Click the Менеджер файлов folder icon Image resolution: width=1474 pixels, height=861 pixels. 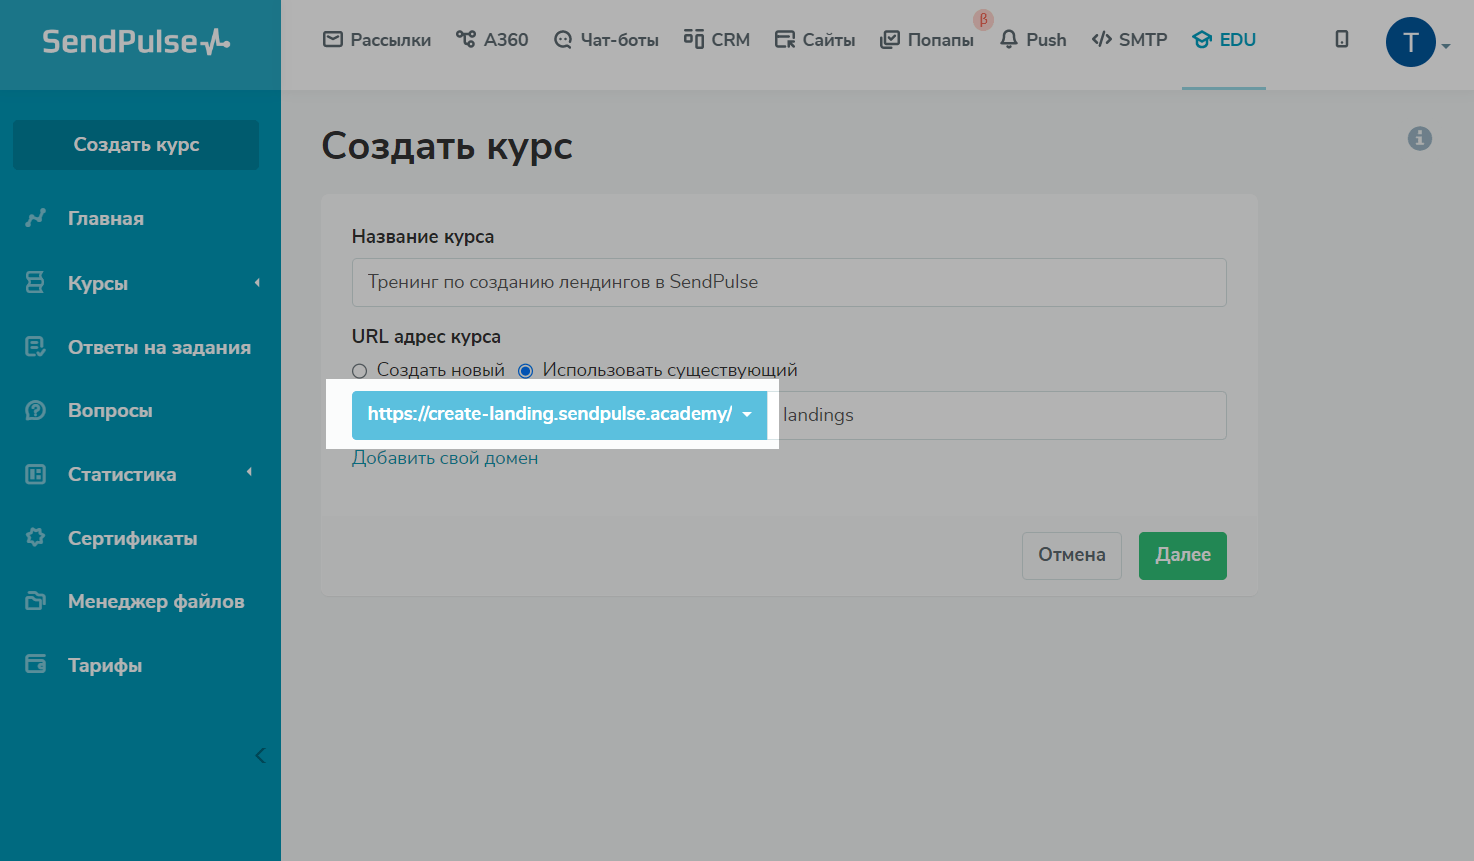tap(36, 602)
